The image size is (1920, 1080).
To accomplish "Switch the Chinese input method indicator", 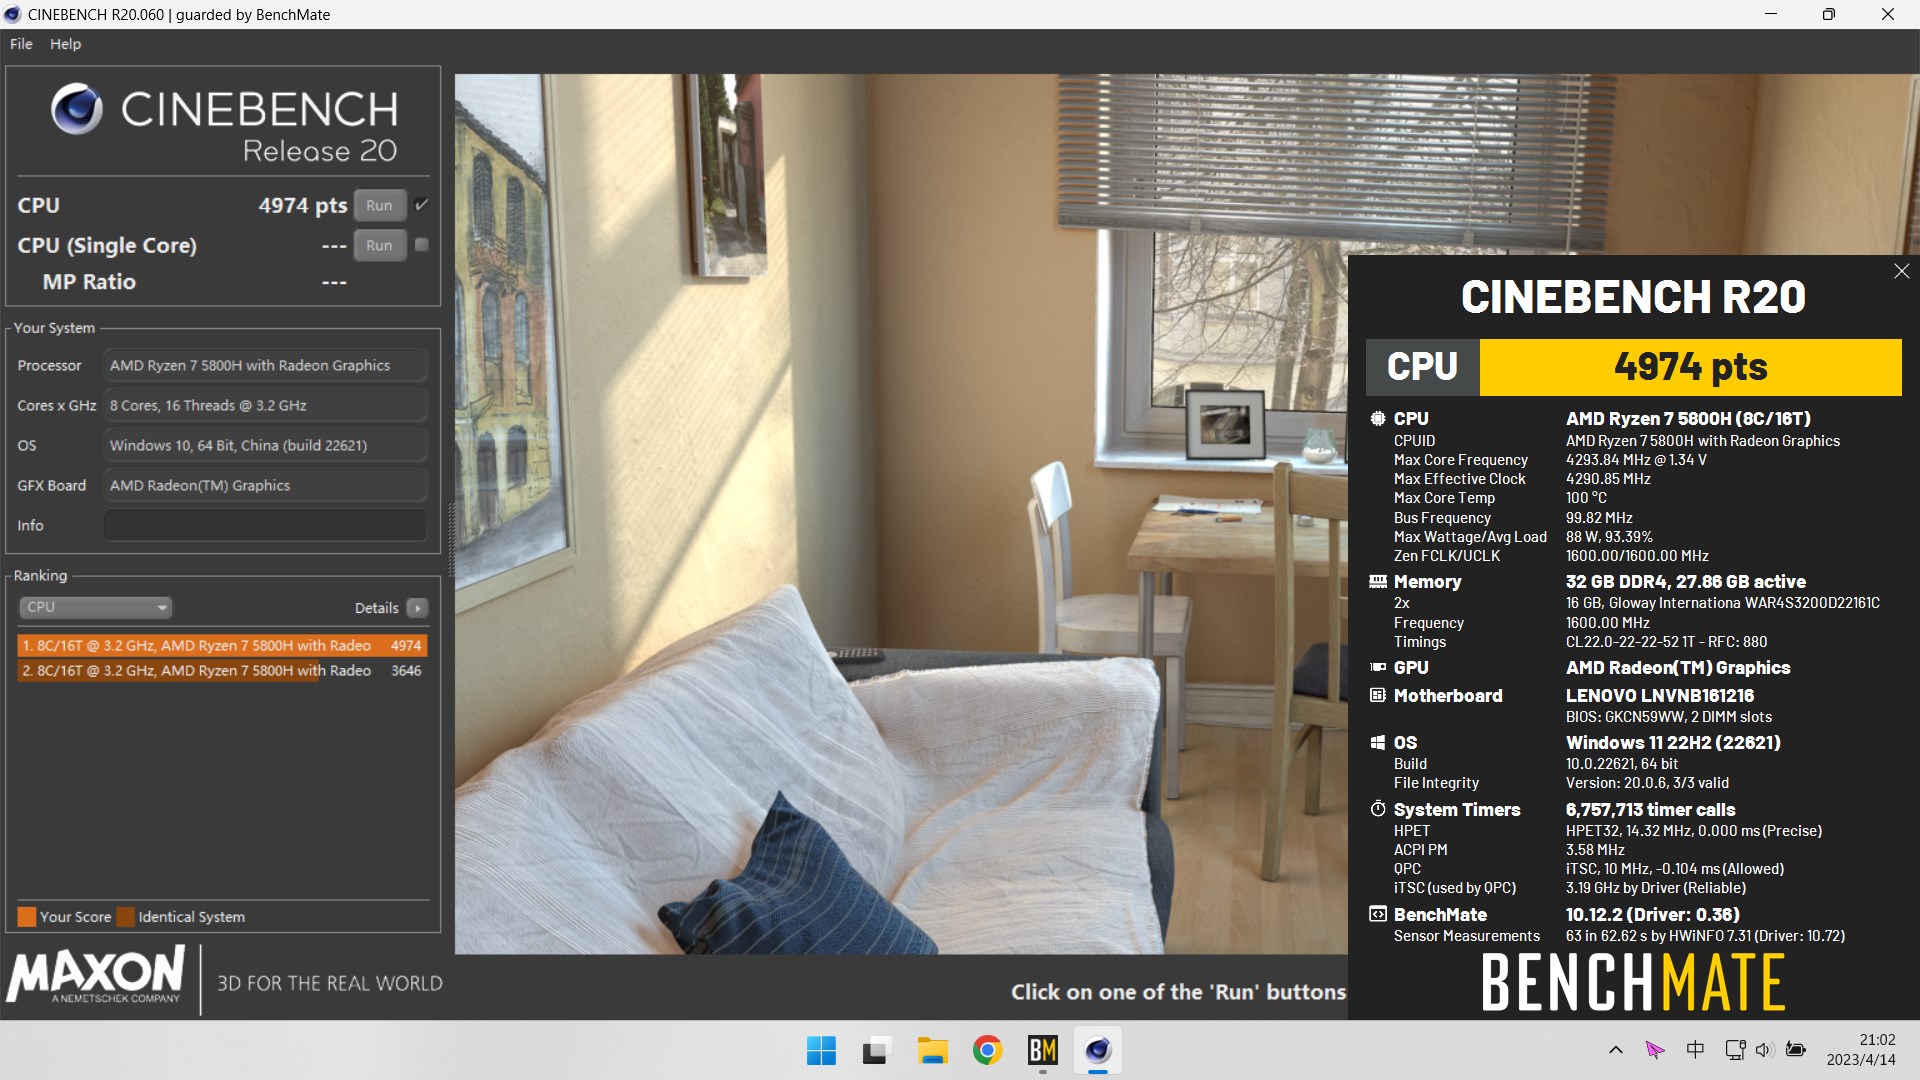I will click(1695, 1050).
